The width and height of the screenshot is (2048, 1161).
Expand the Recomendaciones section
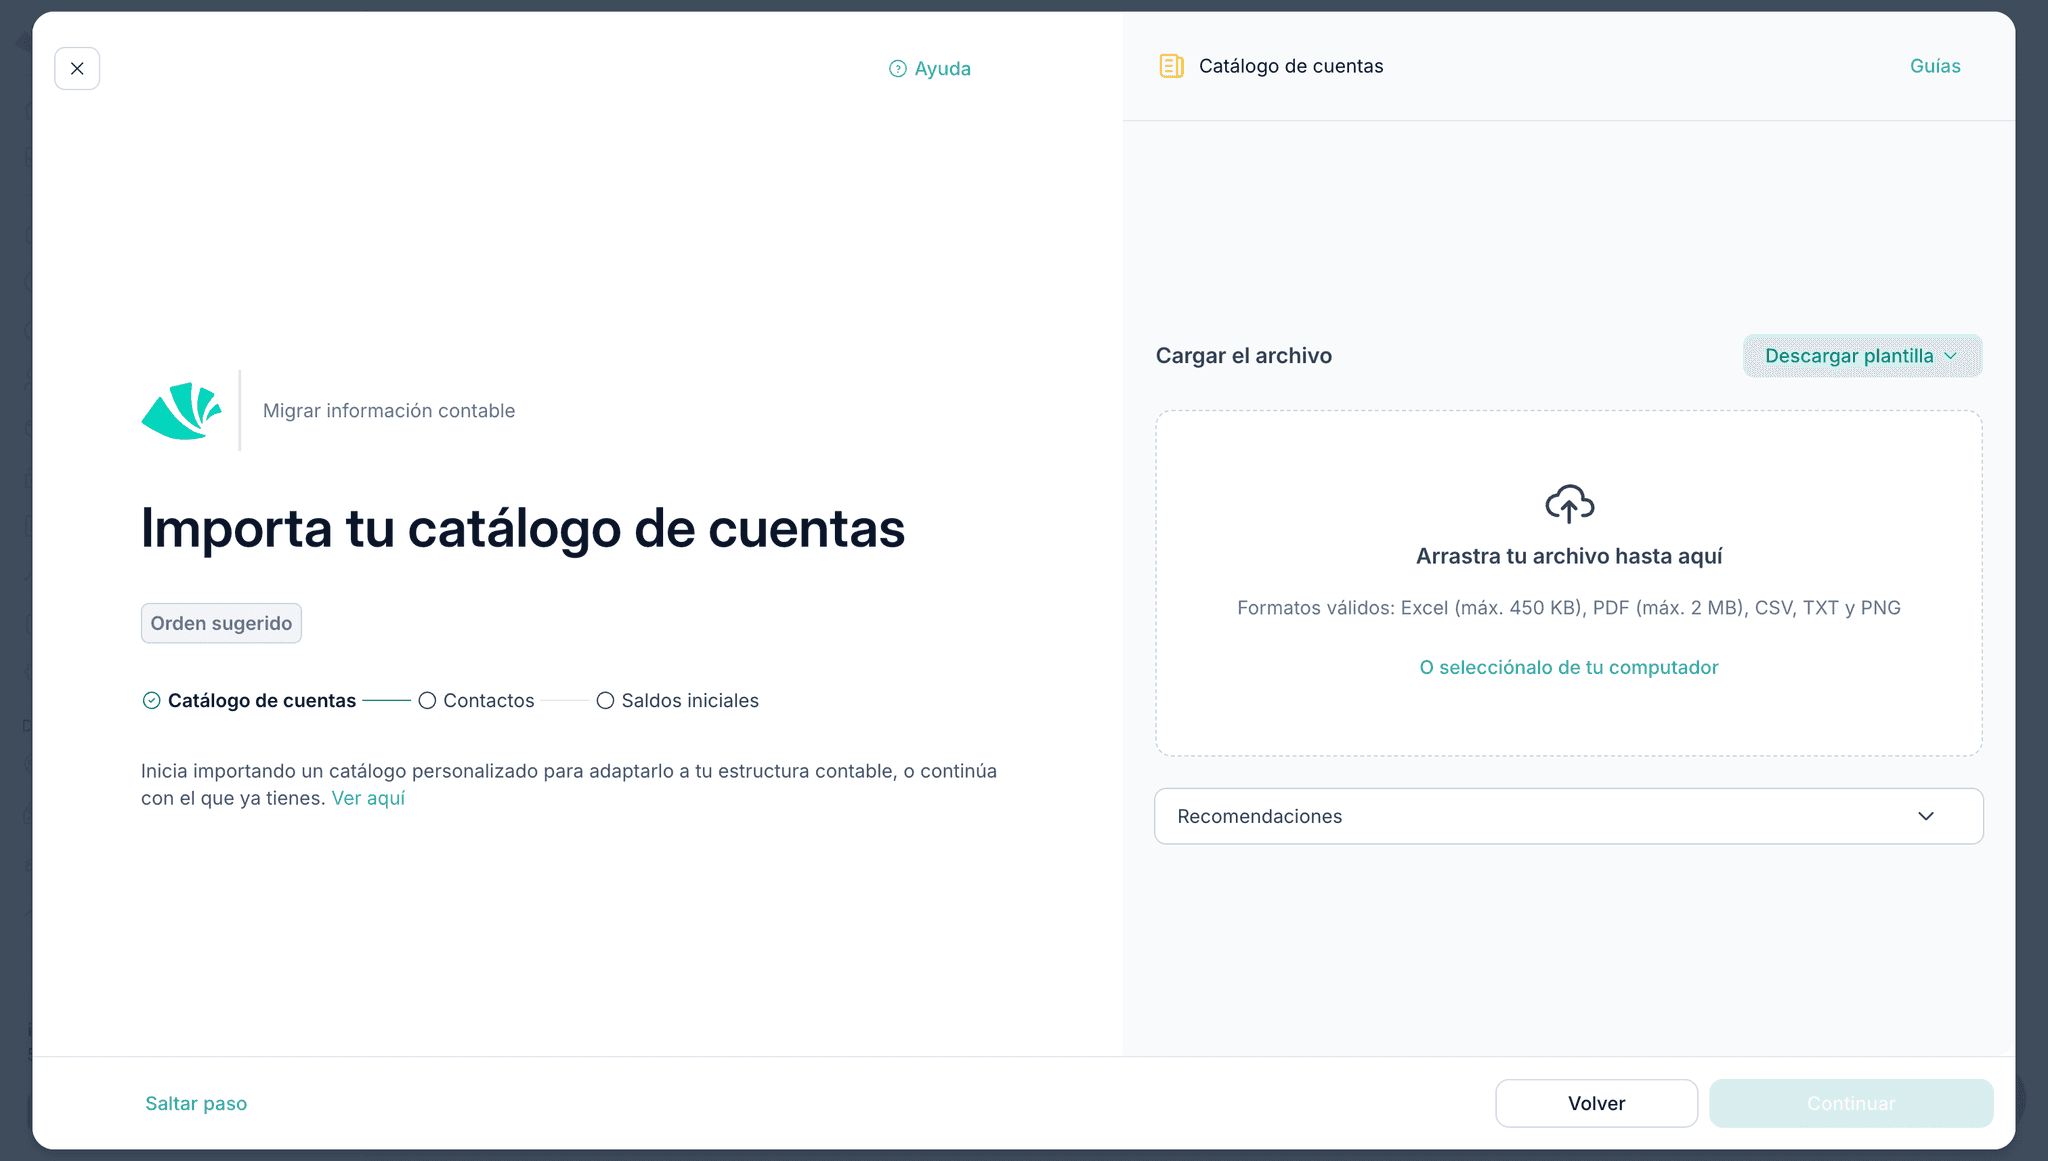point(1568,816)
